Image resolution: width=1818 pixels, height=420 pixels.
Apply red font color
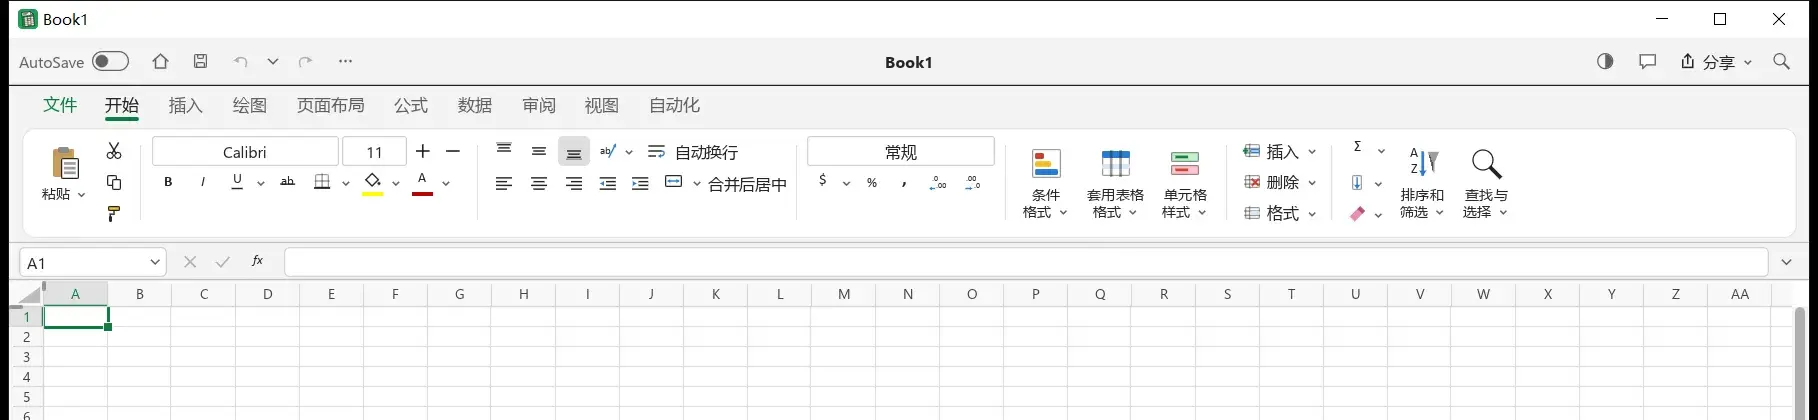[x=422, y=183]
